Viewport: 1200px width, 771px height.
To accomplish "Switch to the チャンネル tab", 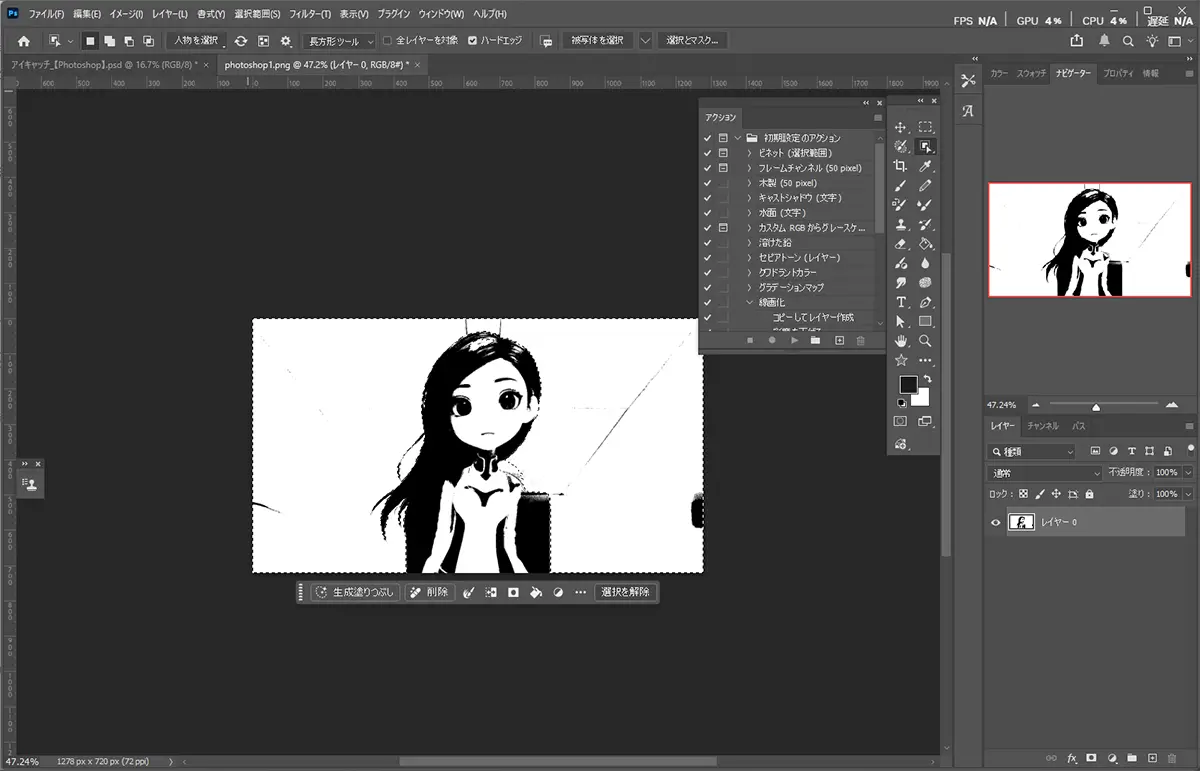I will pyautogui.click(x=1042, y=426).
